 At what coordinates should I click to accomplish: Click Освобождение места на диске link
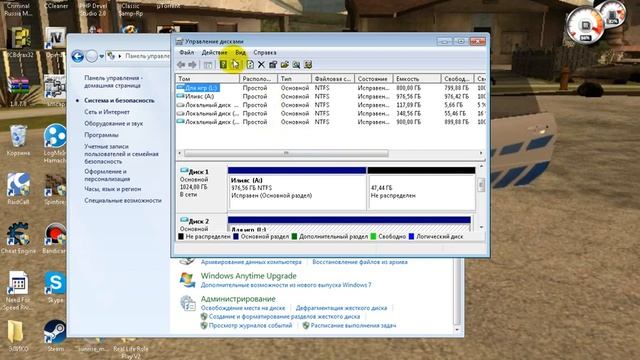coord(243,308)
